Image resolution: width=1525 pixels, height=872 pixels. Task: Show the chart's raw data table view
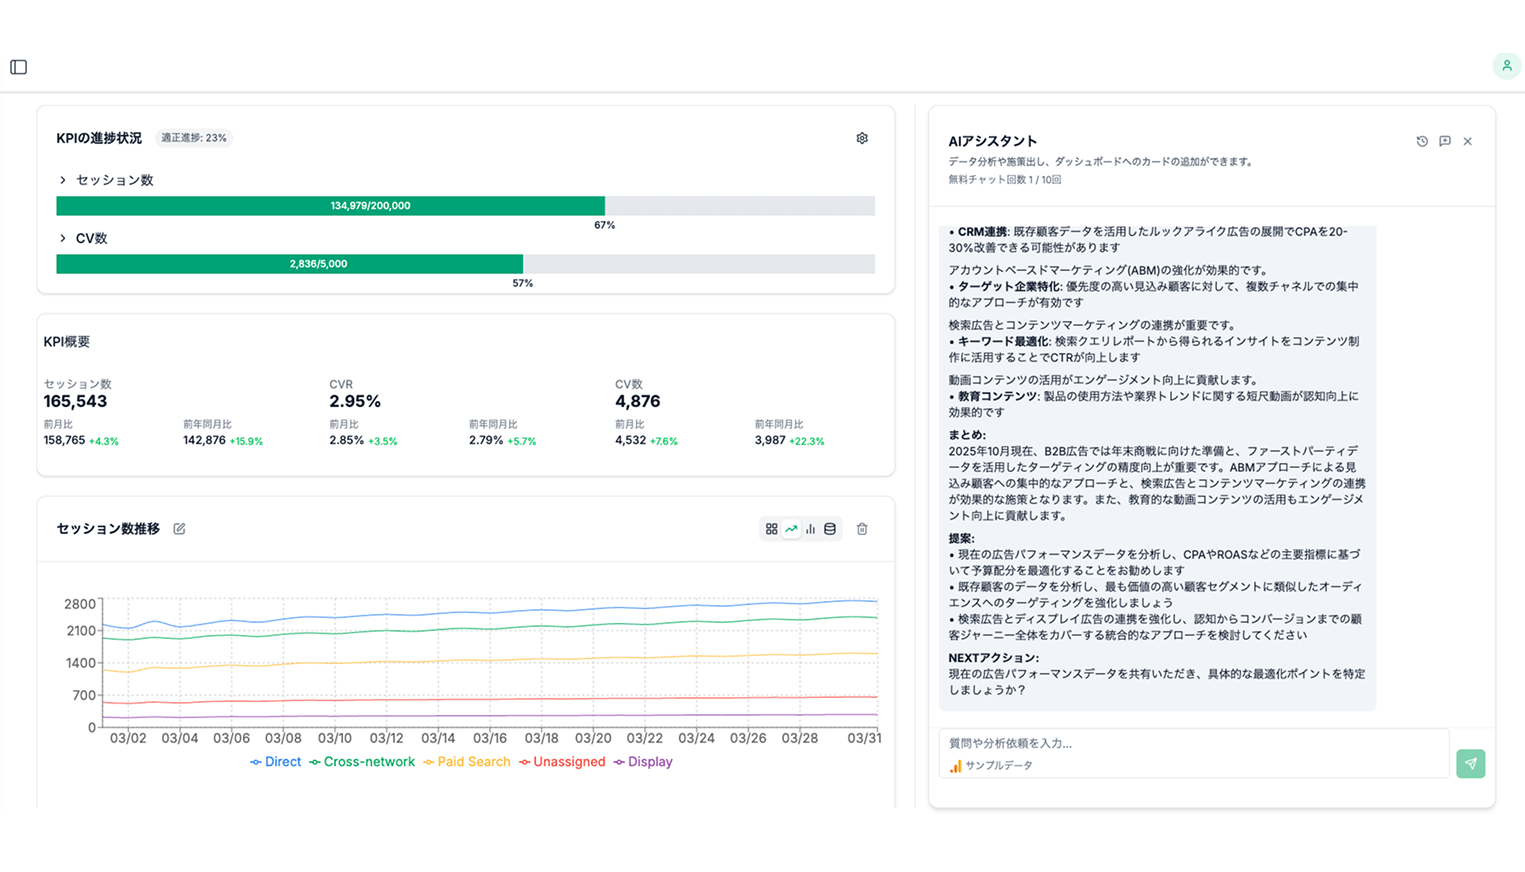pyautogui.click(x=830, y=529)
